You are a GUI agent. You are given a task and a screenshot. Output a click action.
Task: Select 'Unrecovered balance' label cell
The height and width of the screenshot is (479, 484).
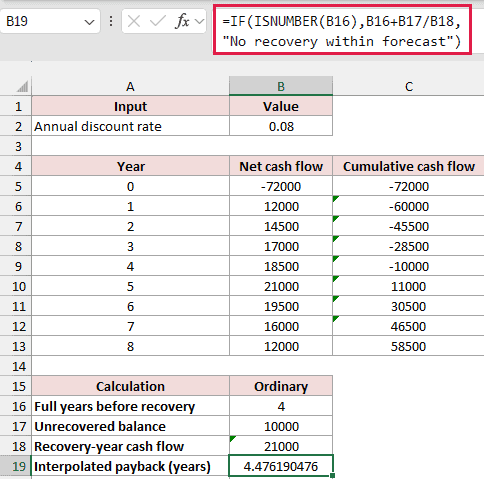tap(130, 426)
